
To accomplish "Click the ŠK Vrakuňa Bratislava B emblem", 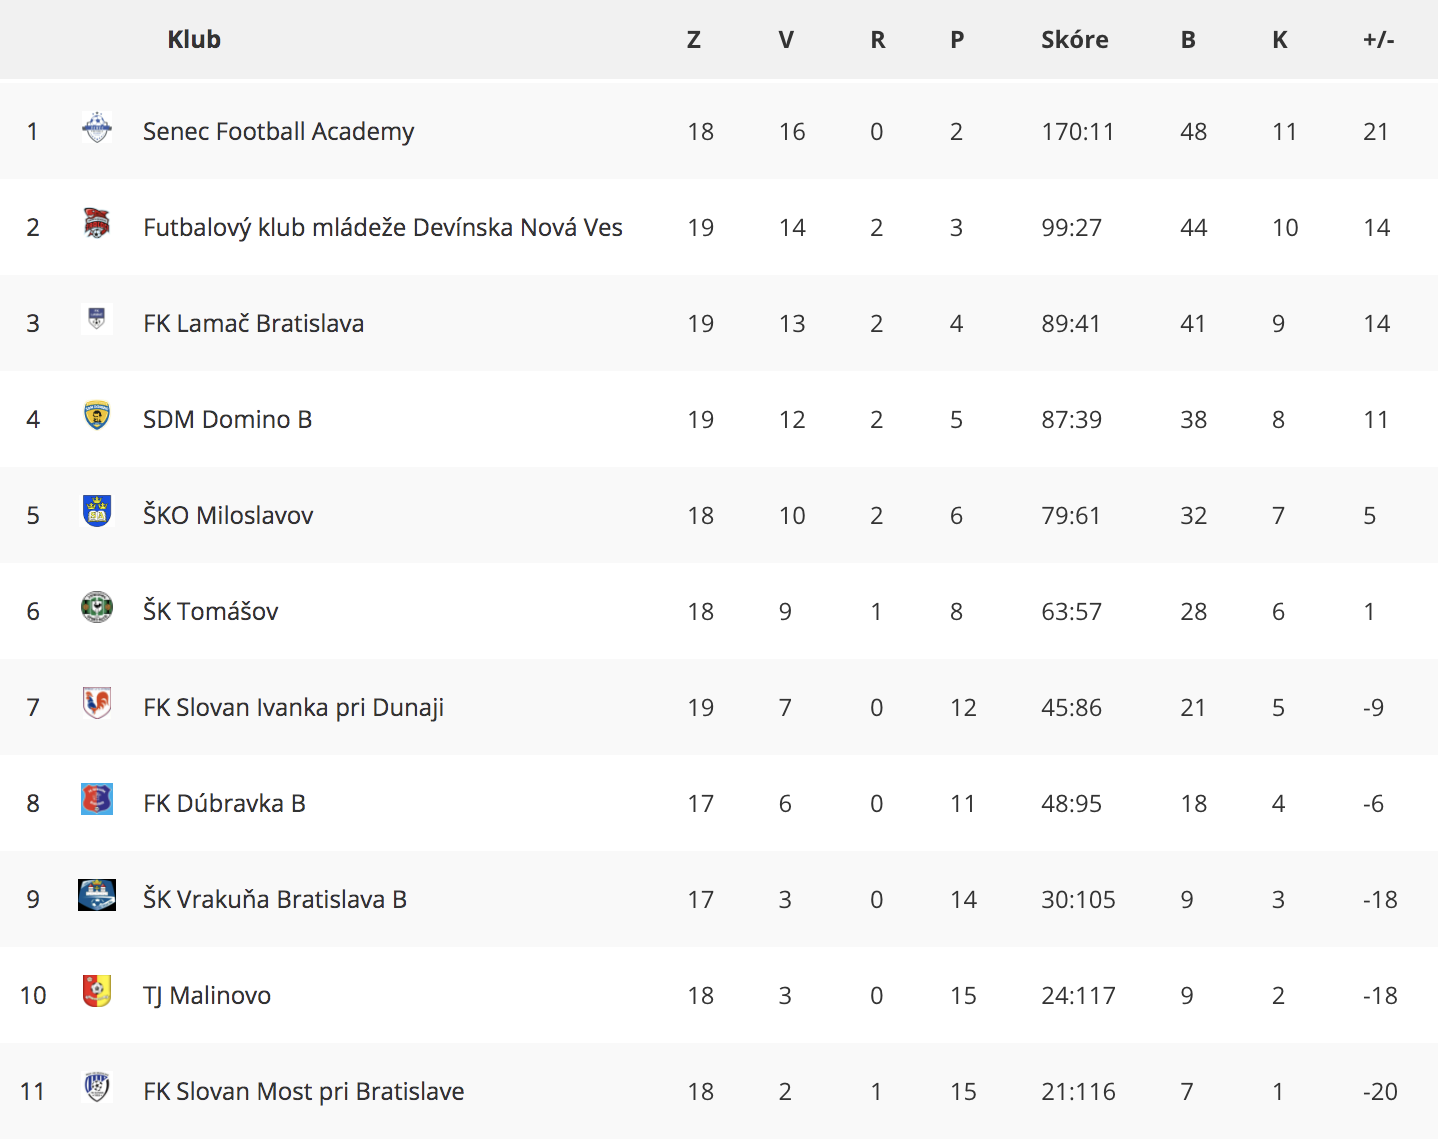I will [x=97, y=895].
